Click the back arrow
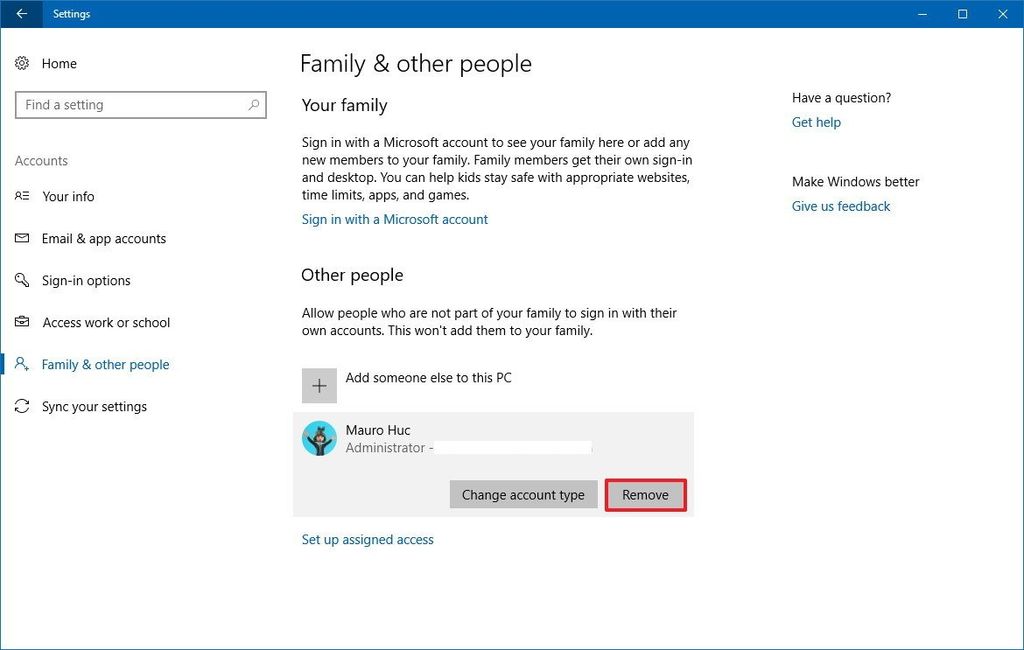Screen dimensions: 1024x650 19,14
